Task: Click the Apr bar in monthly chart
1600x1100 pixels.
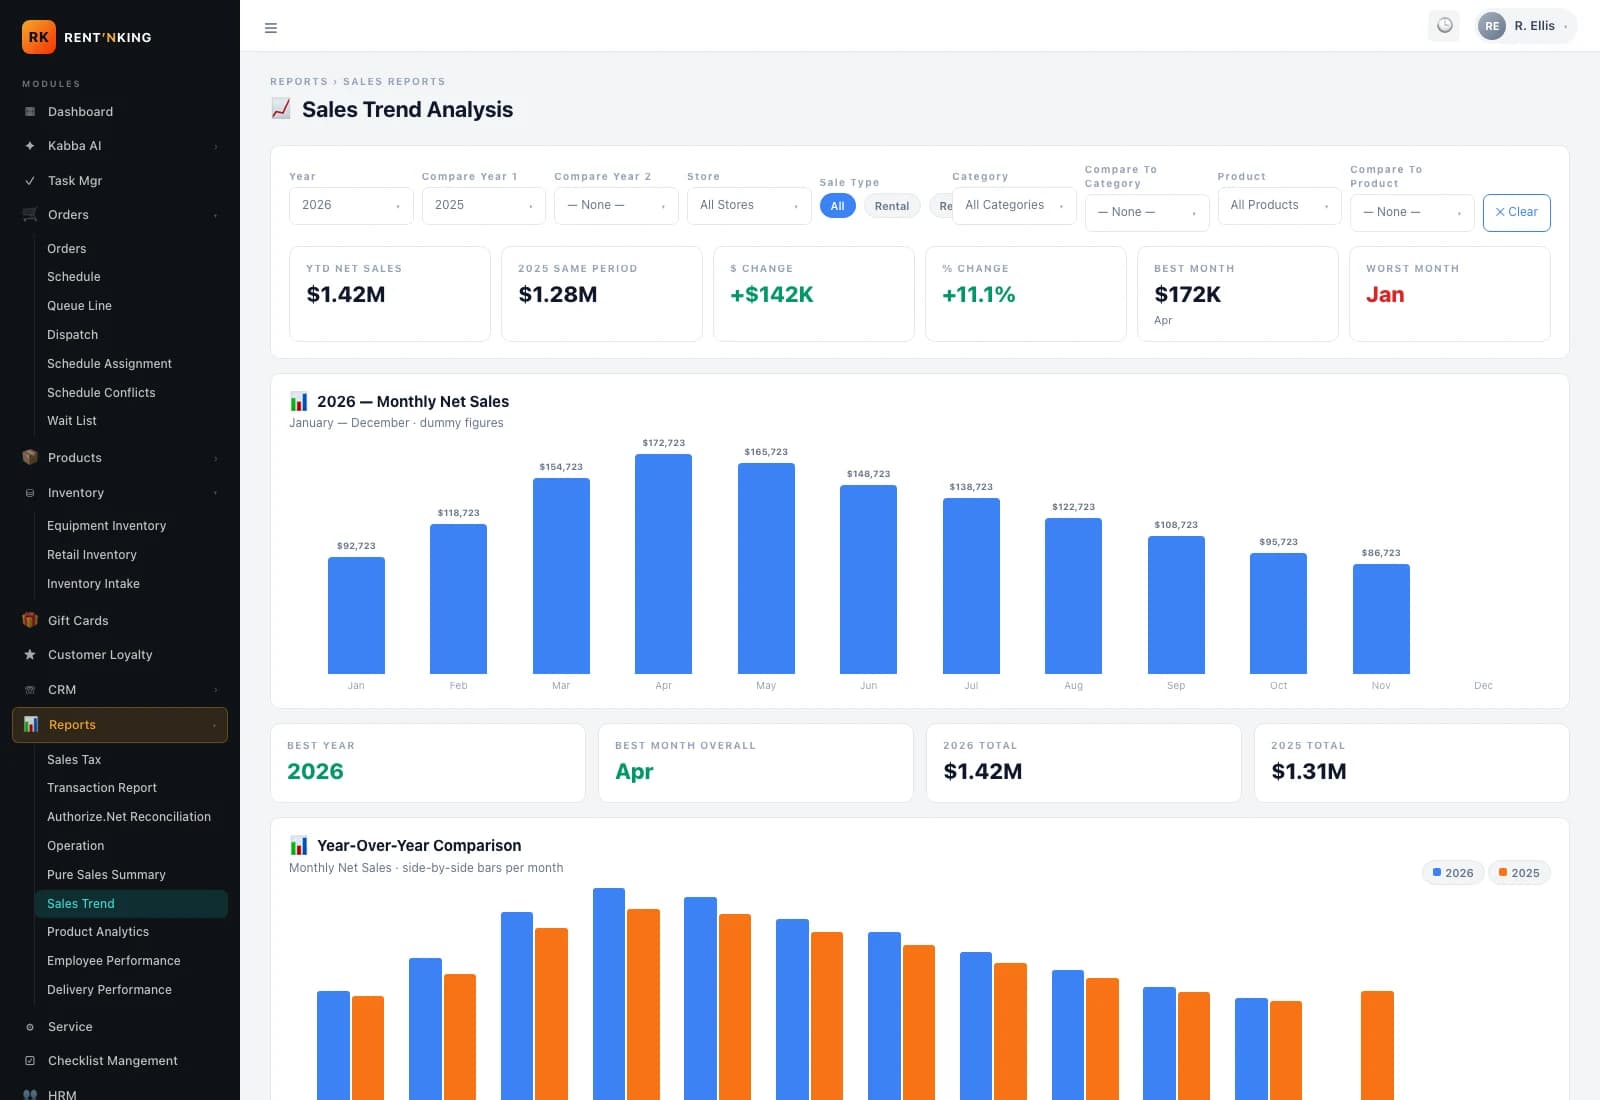Action: pos(663,564)
